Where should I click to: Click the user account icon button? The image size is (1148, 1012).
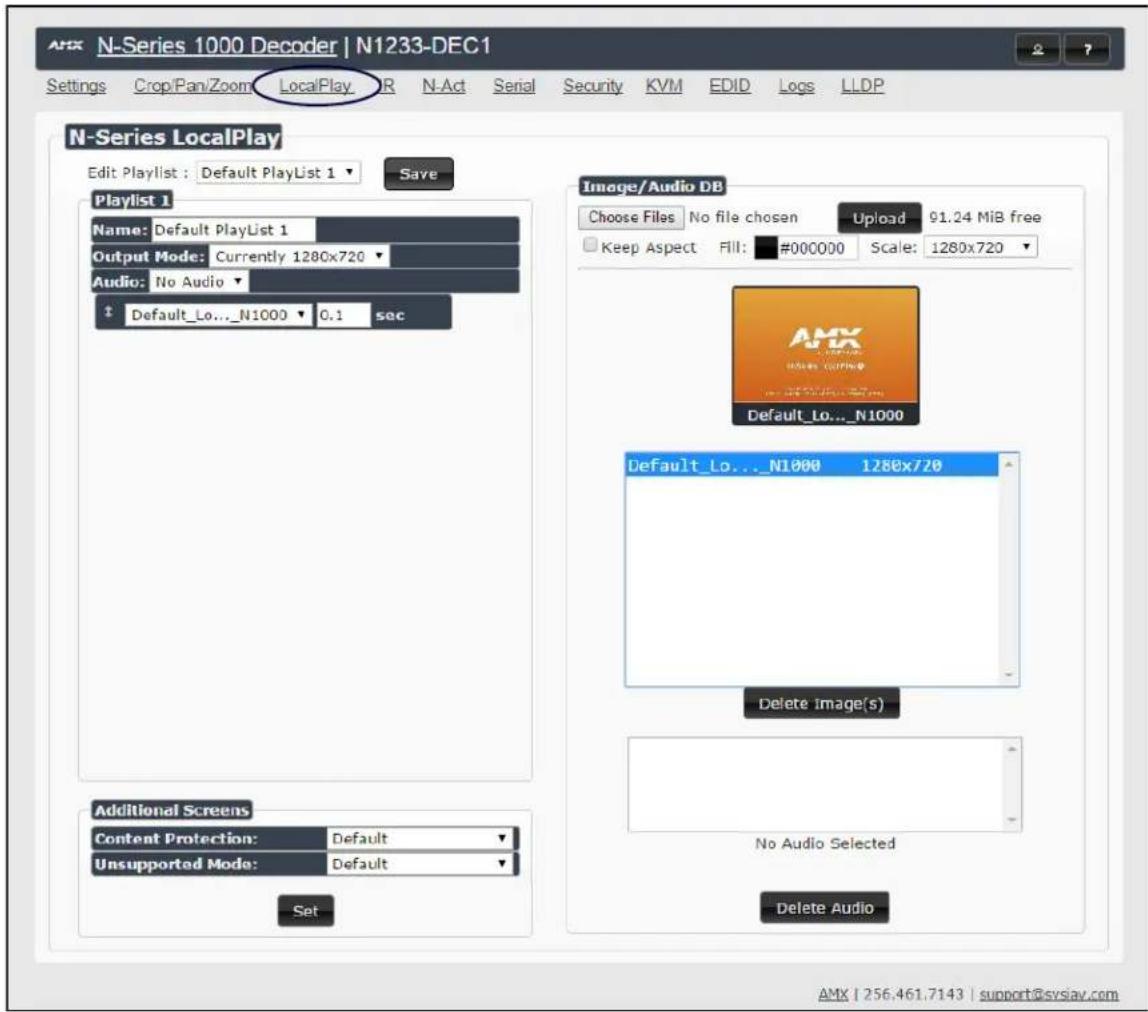tap(1037, 49)
